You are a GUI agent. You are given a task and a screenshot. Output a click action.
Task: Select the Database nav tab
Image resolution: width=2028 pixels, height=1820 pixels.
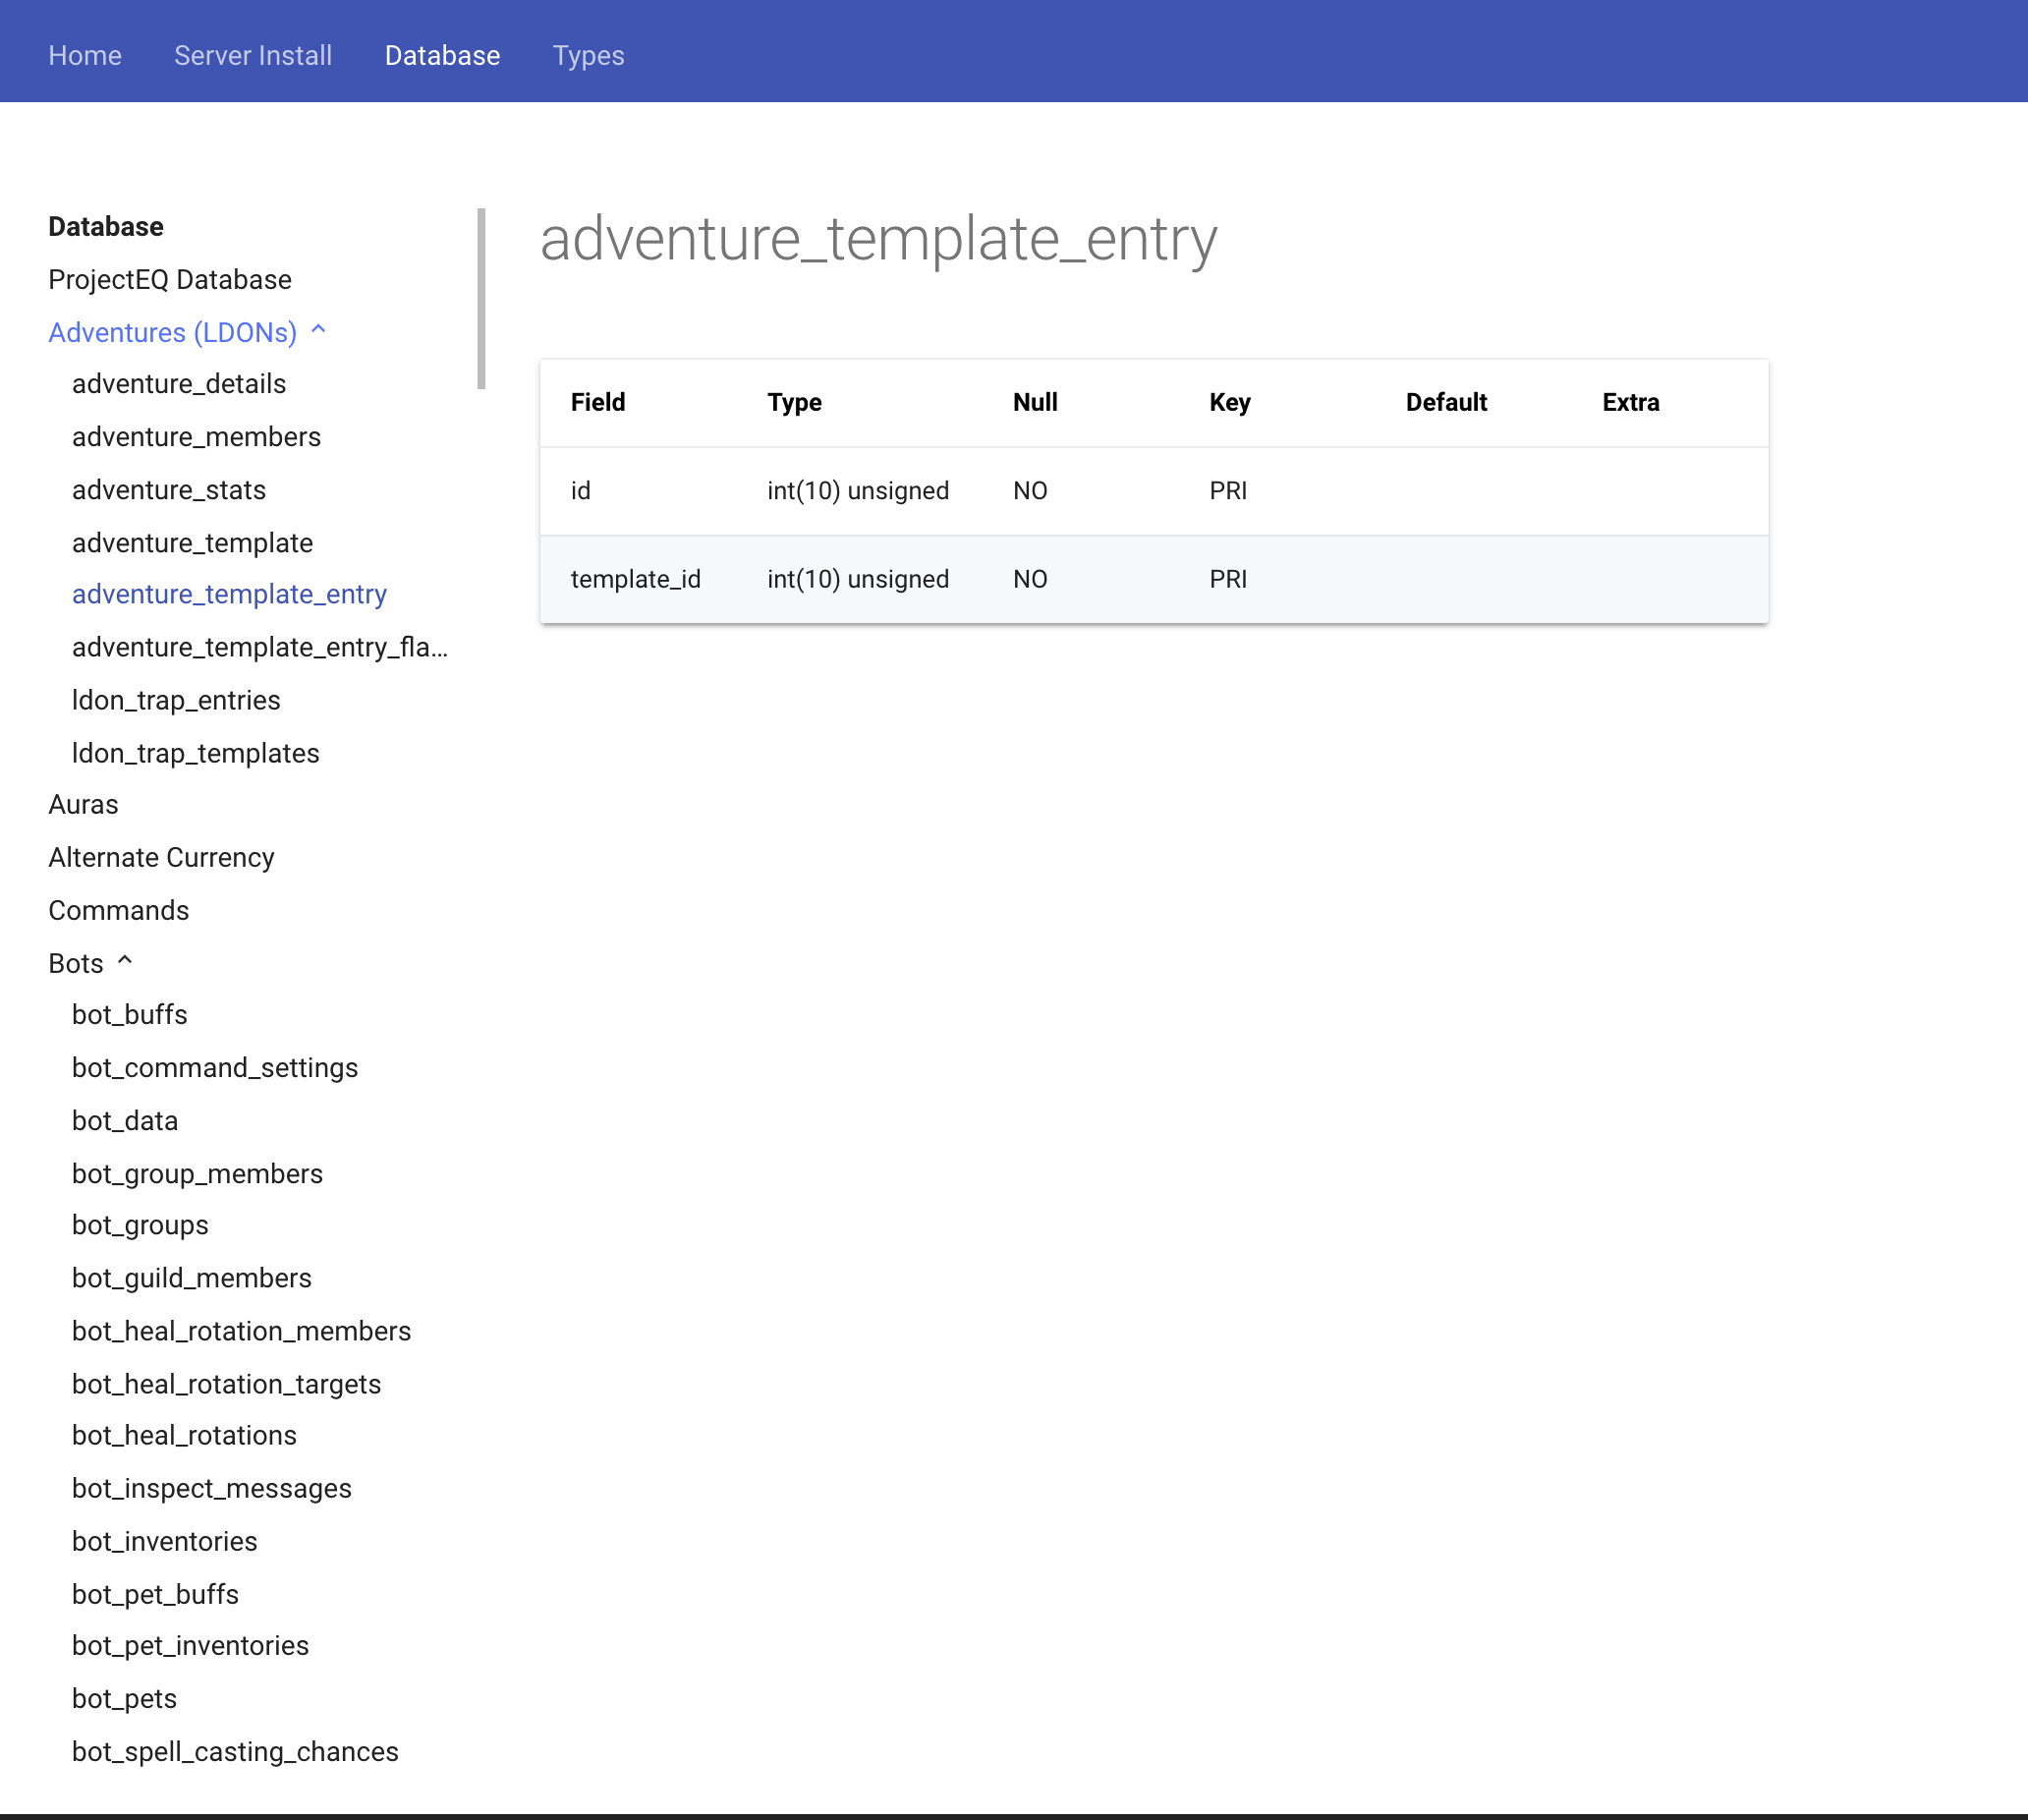[x=442, y=55]
